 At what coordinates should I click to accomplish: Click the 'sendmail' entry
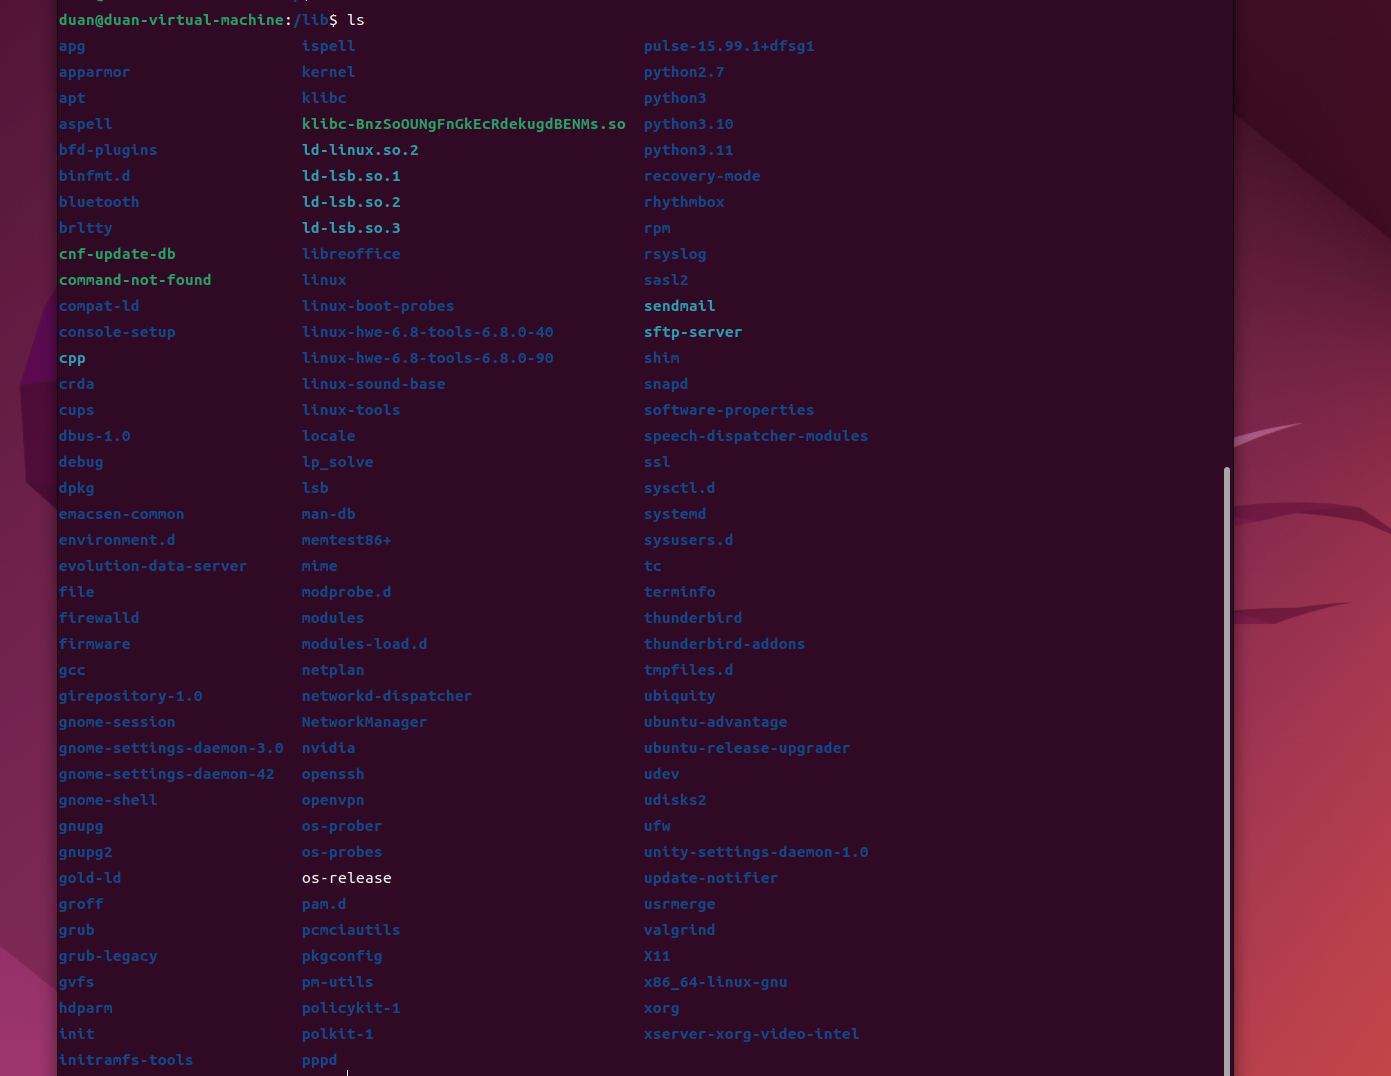[x=679, y=306]
